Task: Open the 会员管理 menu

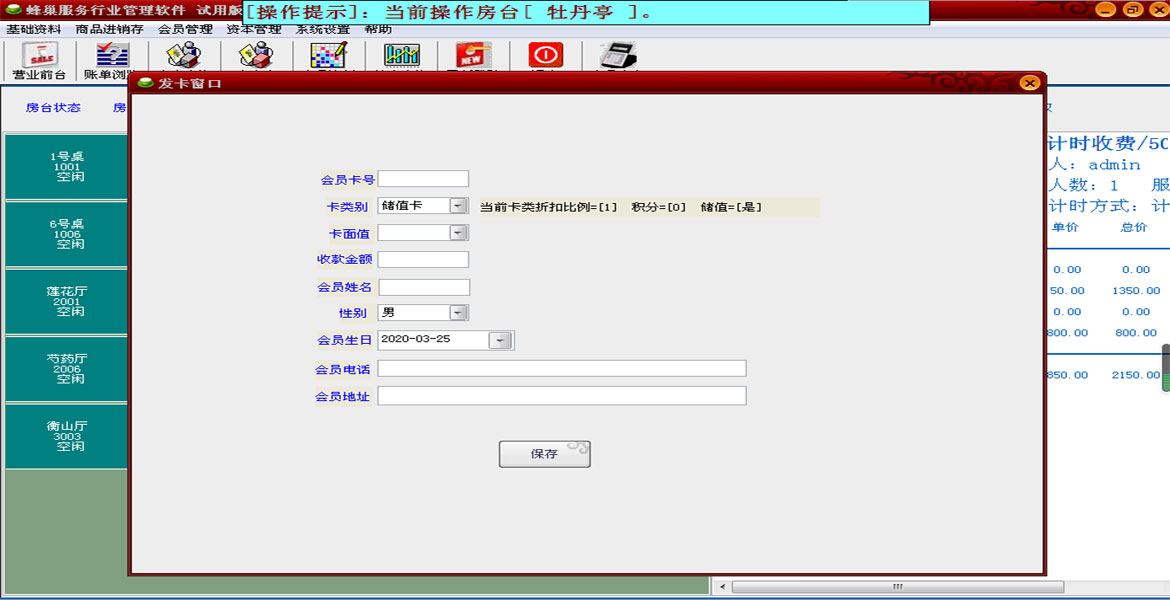Action: click(186, 30)
